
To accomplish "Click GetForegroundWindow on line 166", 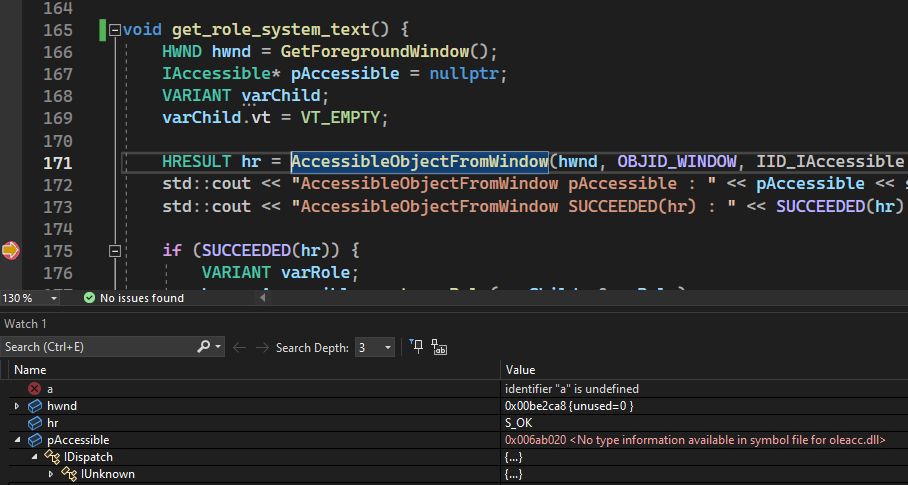I will pos(375,52).
